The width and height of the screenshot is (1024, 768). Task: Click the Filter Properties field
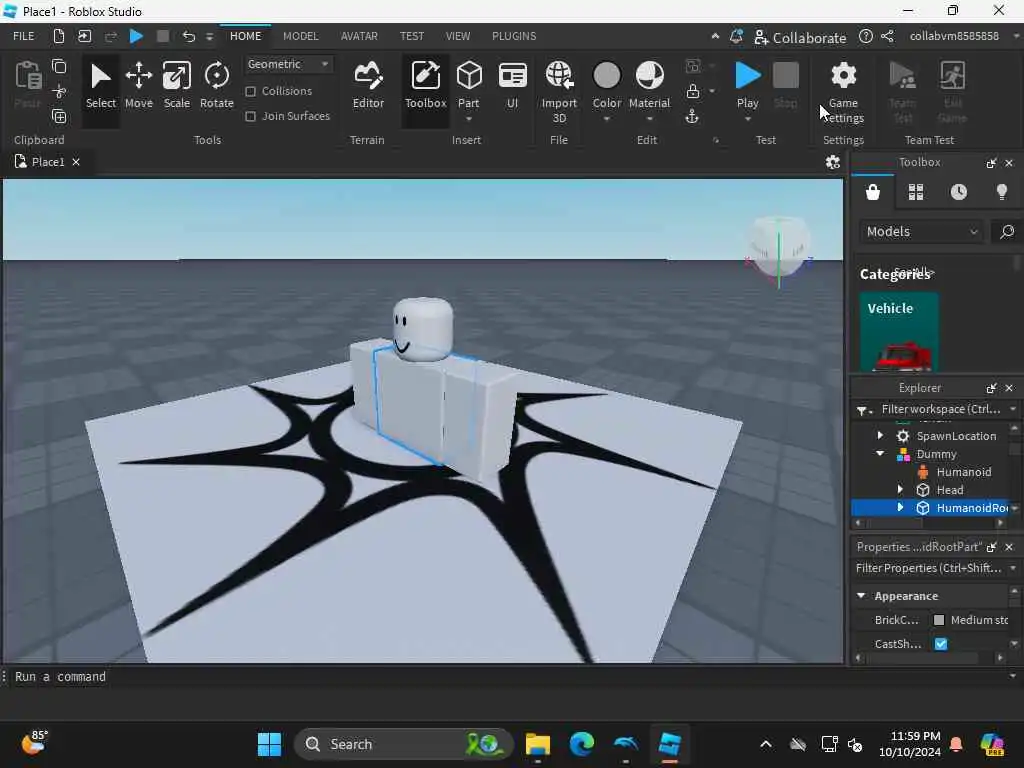click(928, 568)
